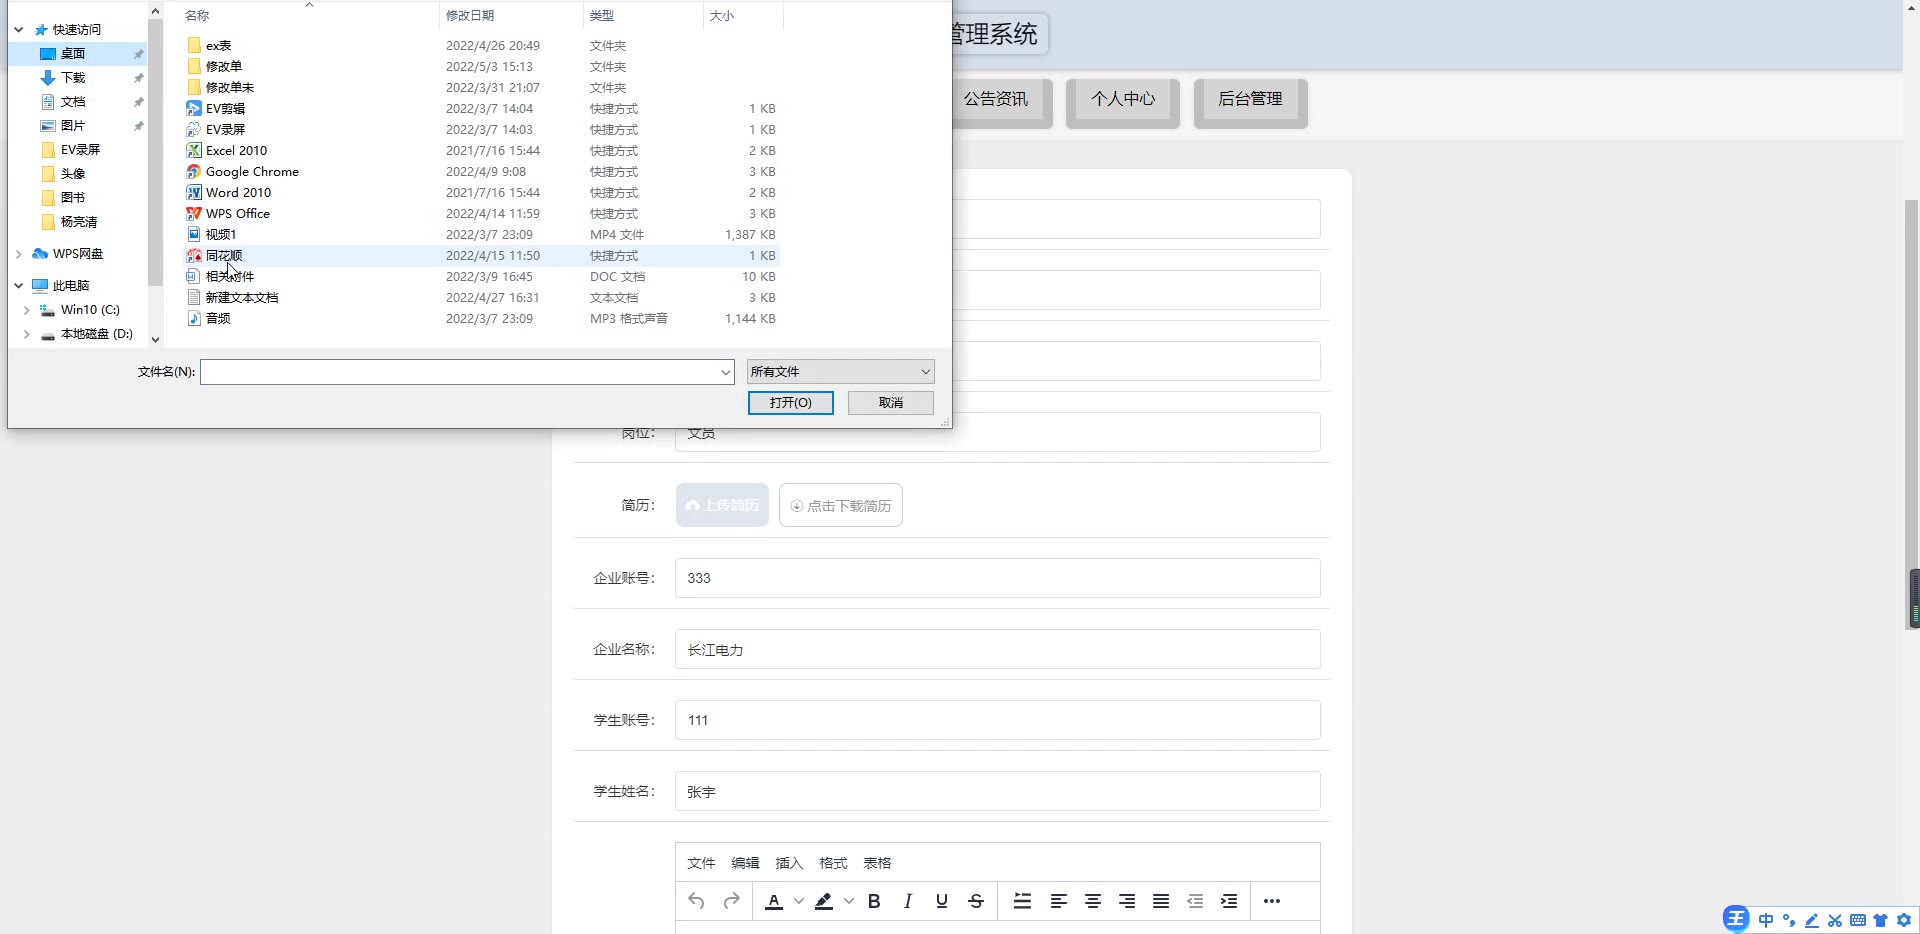Expand the Win10 (C:) drive node

[x=27, y=310]
